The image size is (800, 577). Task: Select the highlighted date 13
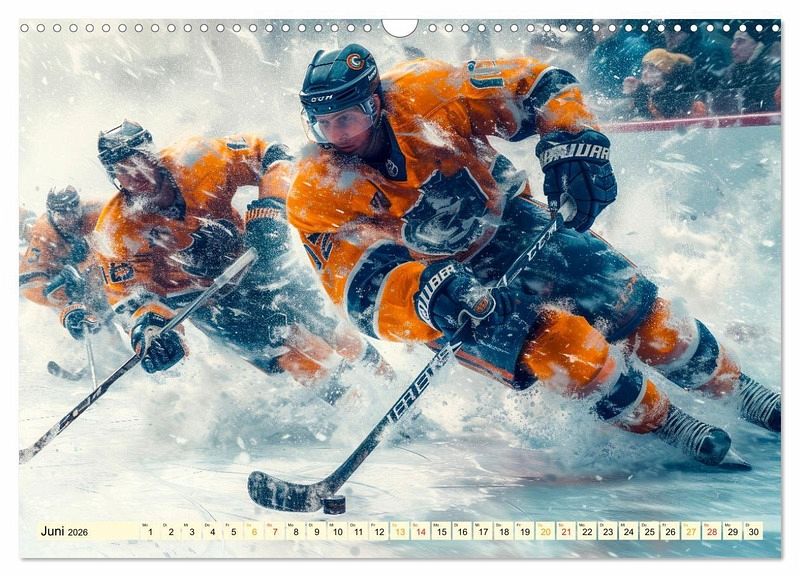400,531
